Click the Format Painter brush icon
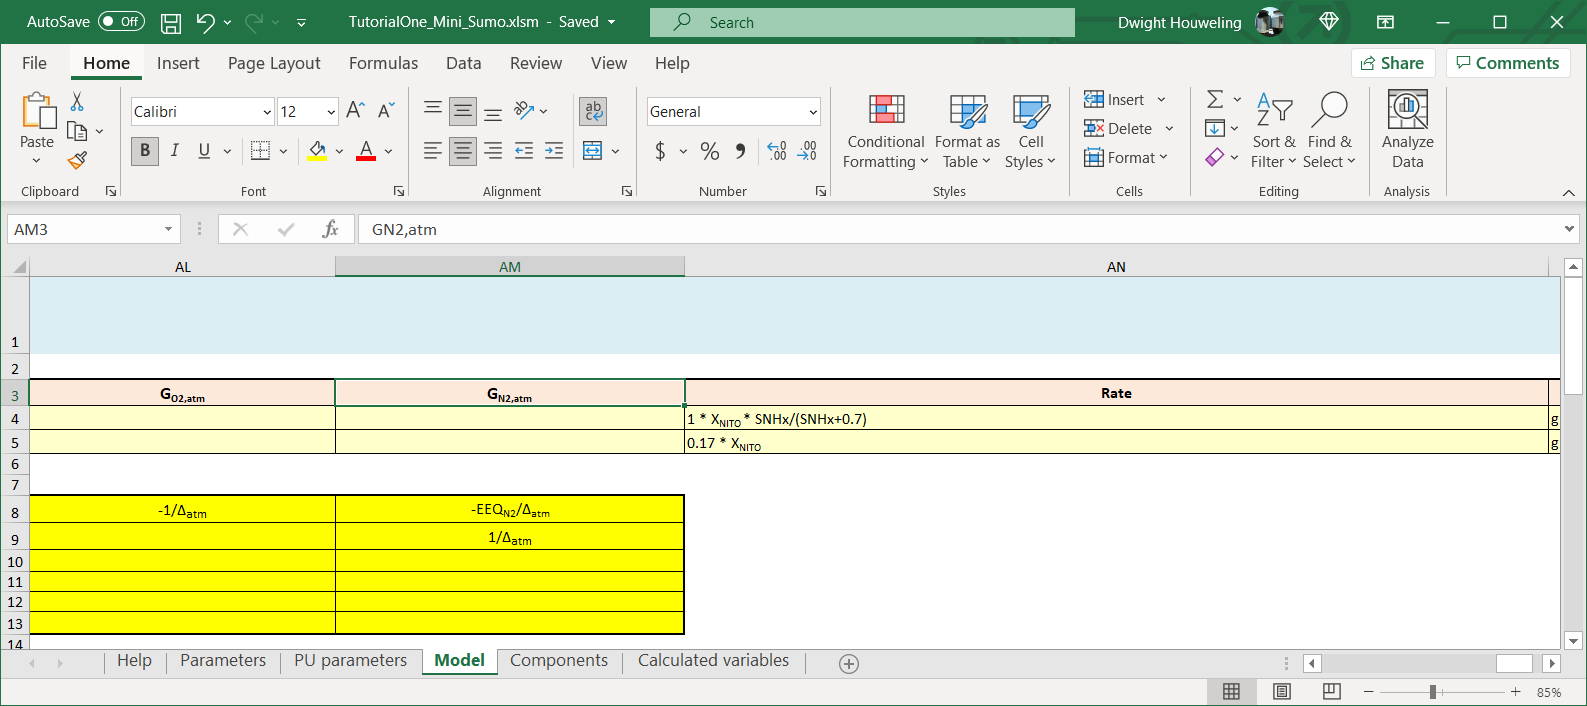 pyautogui.click(x=78, y=160)
